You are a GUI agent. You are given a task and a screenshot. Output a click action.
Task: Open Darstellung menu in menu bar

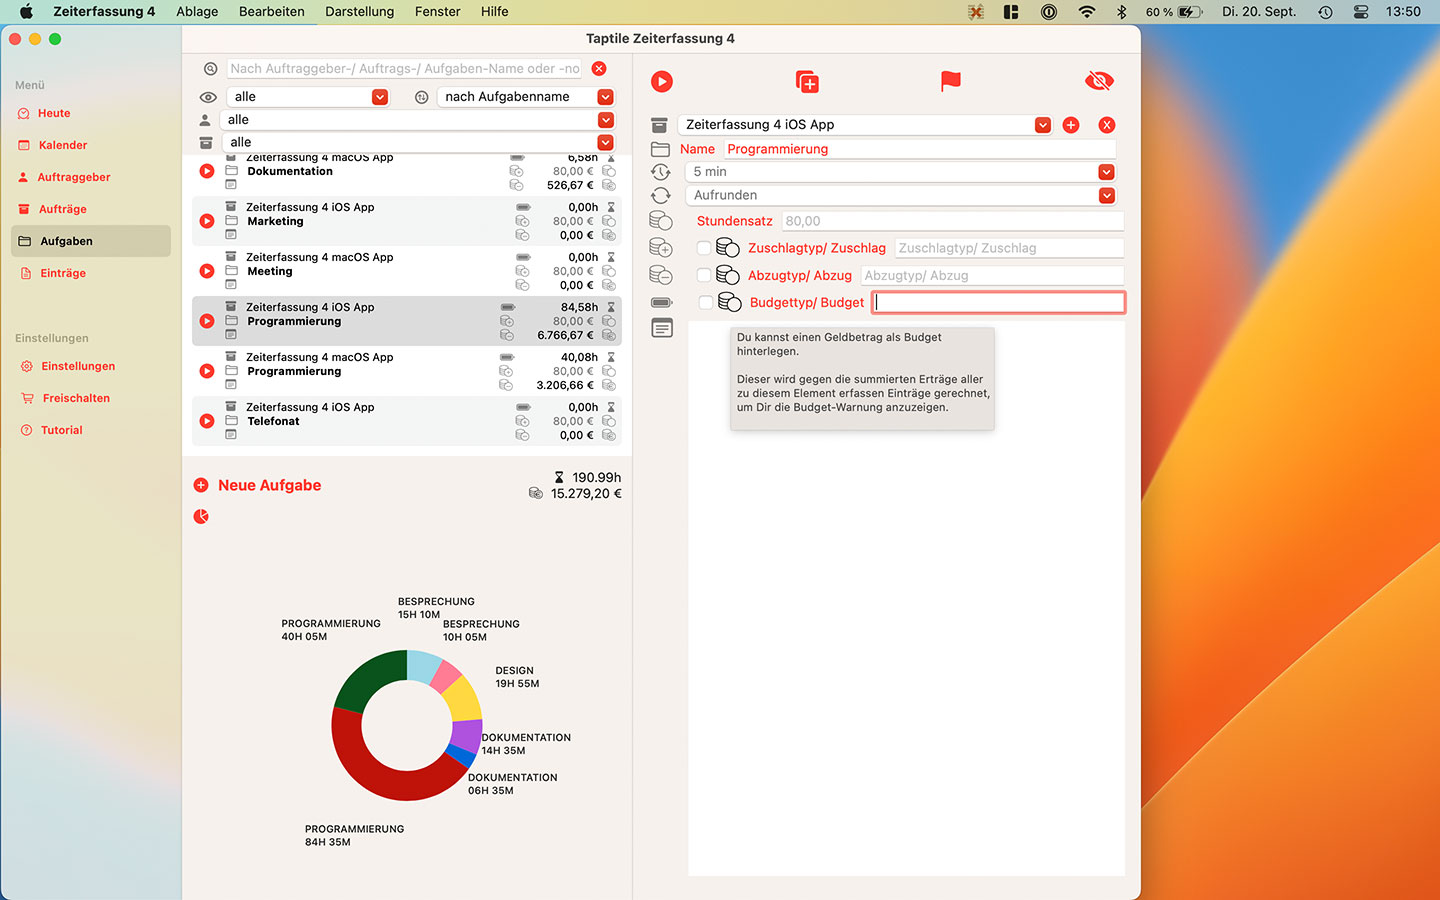360,12
